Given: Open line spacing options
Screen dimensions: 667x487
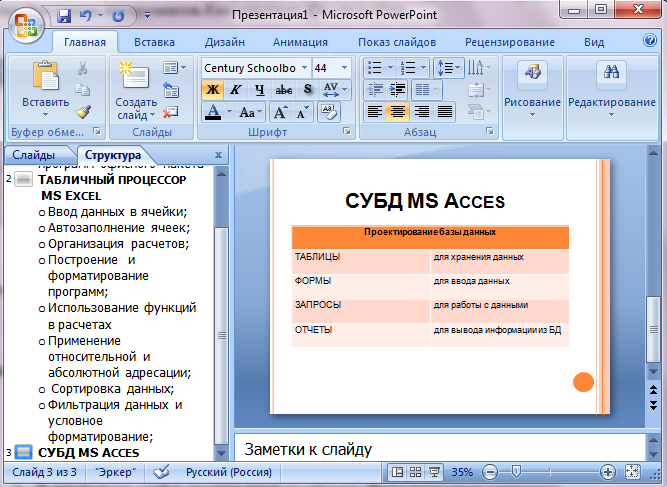Looking at the screenshot, I should coord(449,67).
